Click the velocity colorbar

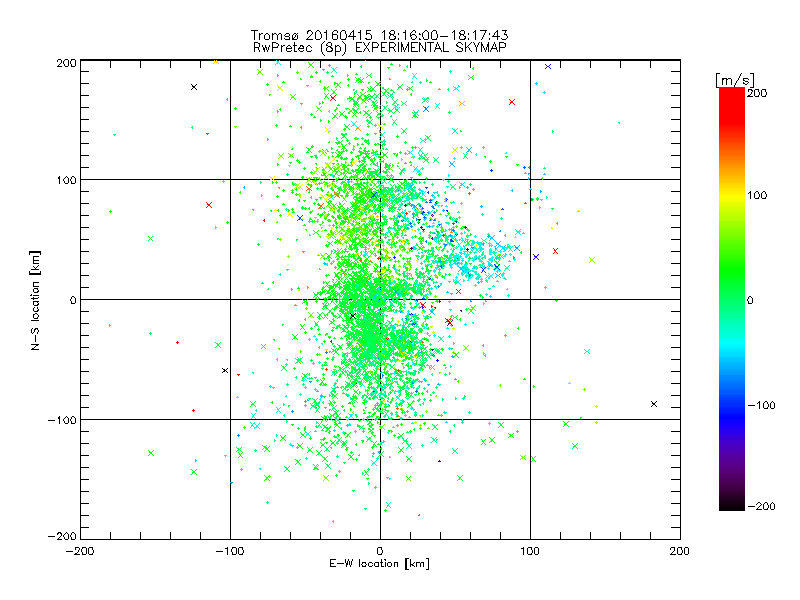(x=732, y=299)
